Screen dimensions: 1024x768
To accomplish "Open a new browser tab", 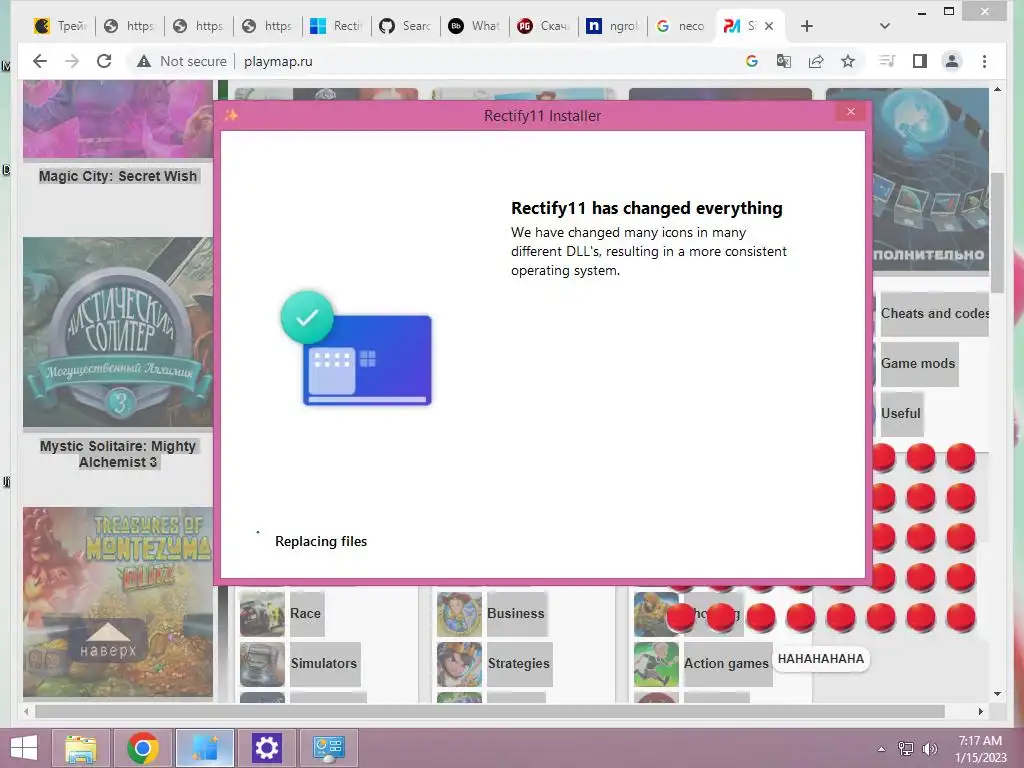I will [x=807, y=26].
